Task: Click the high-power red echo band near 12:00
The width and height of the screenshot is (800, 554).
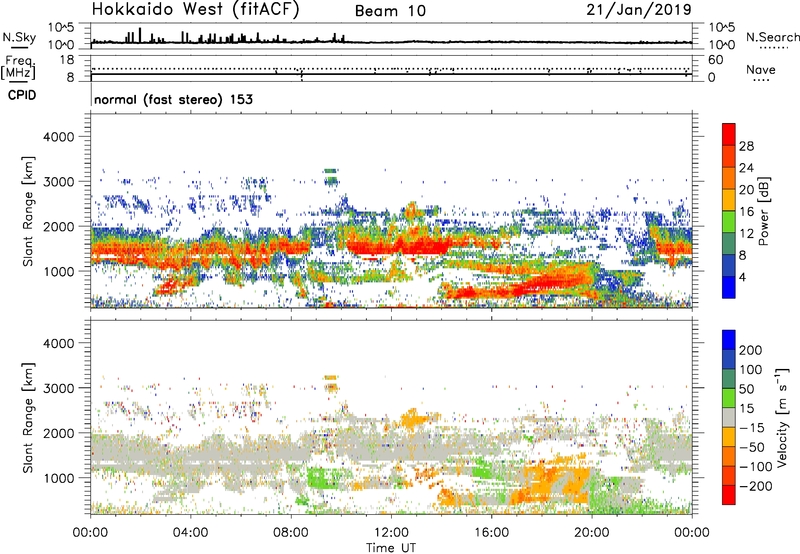Action: point(398,245)
